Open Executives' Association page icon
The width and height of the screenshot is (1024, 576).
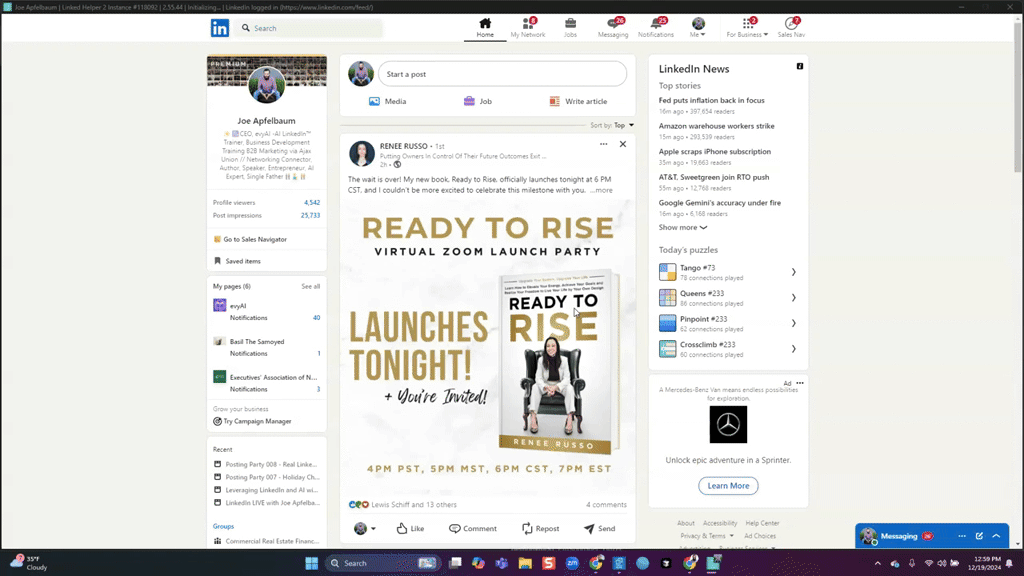[219, 377]
